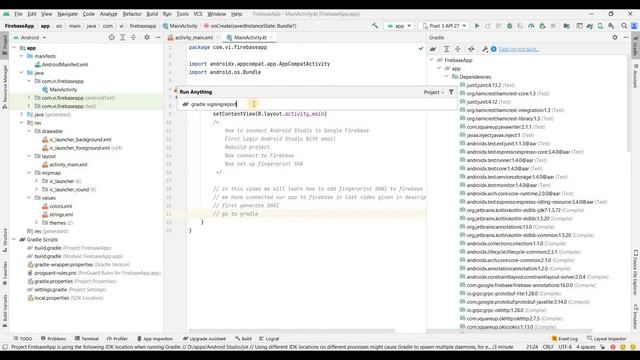Open the Terminal tool window button
640x360 pixels.
[x=87, y=338]
